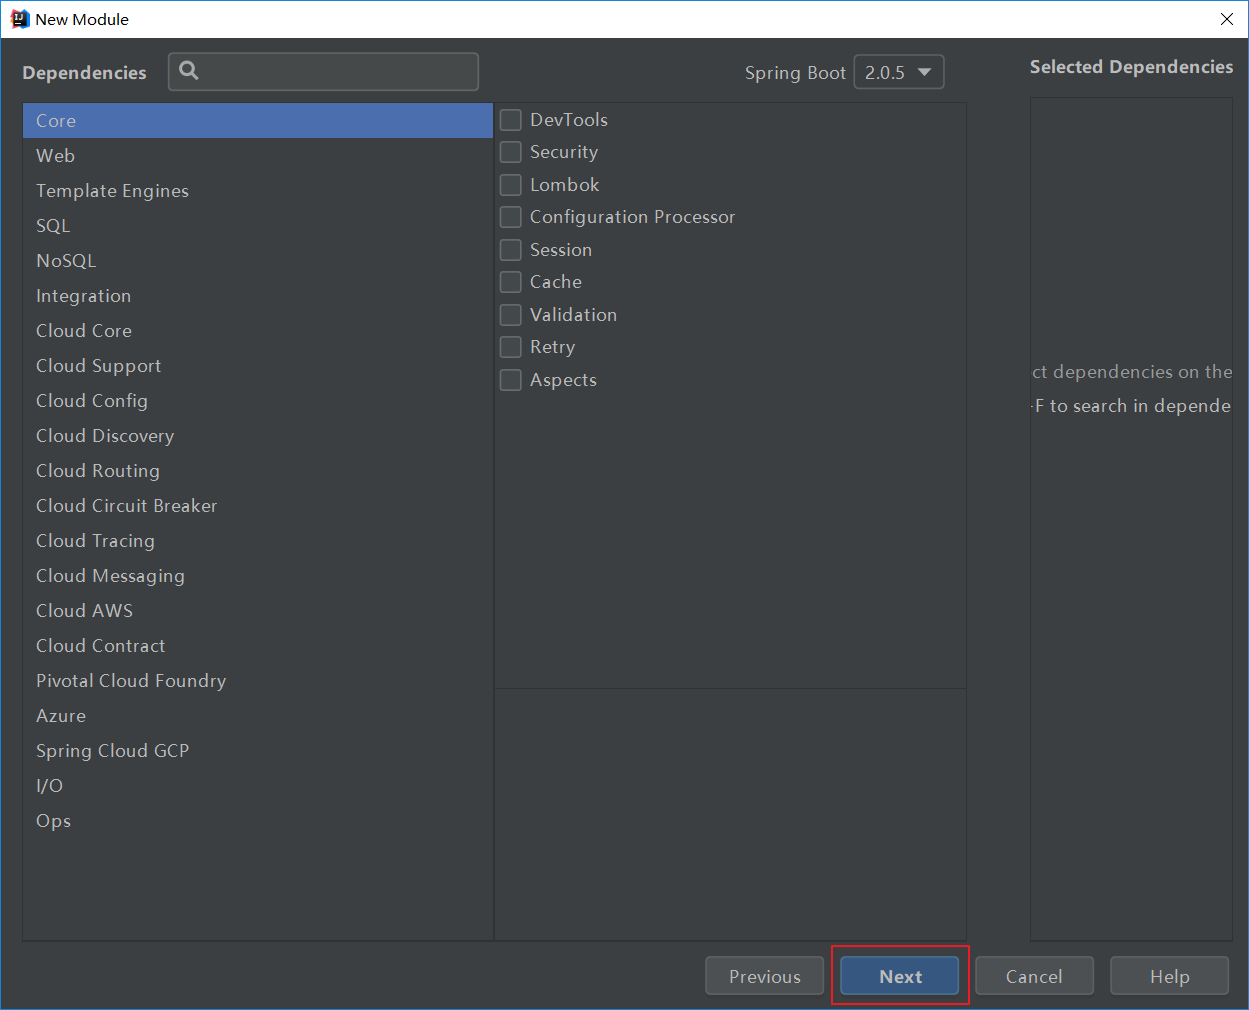The image size is (1249, 1010).
Task: Check the Session dependency
Action: tap(511, 250)
